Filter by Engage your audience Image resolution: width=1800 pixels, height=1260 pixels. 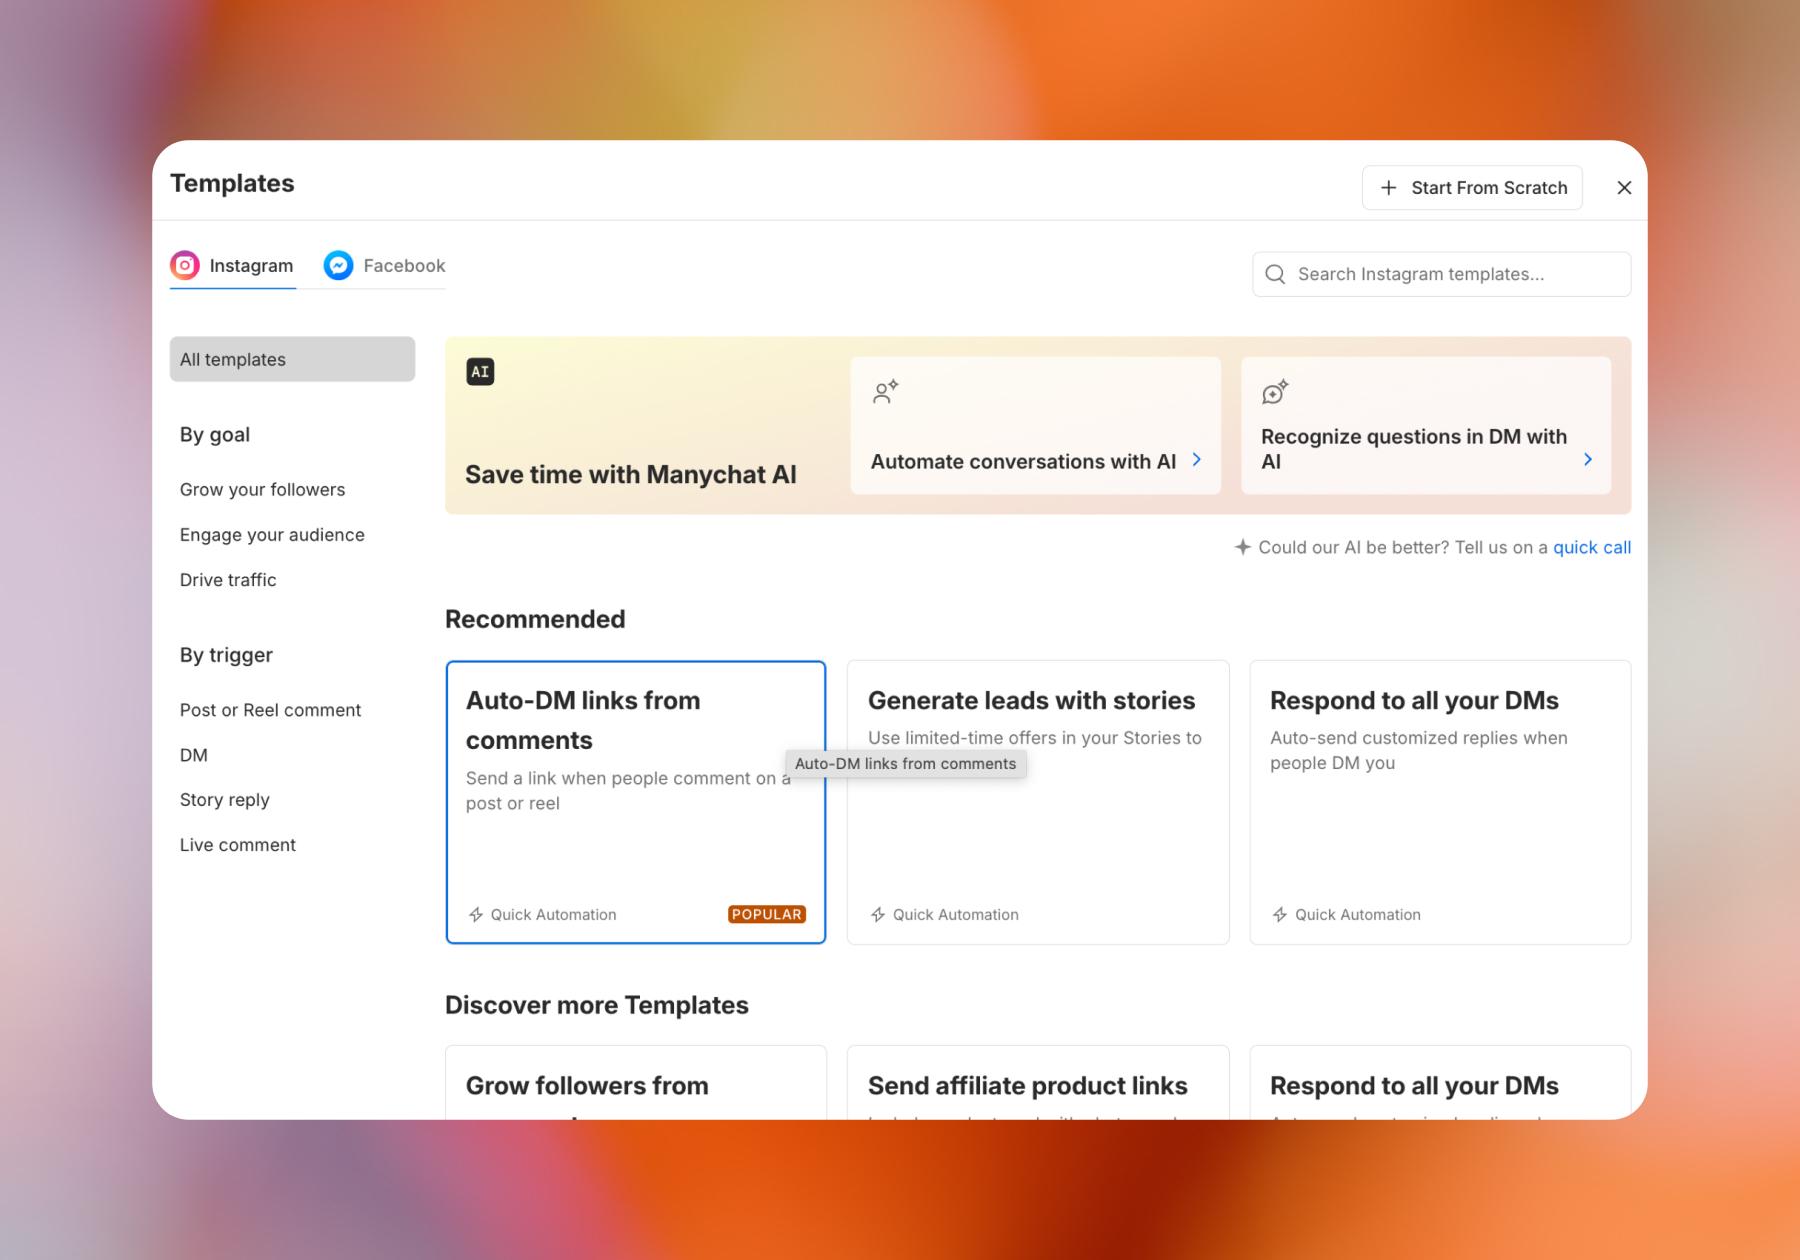(x=272, y=535)
